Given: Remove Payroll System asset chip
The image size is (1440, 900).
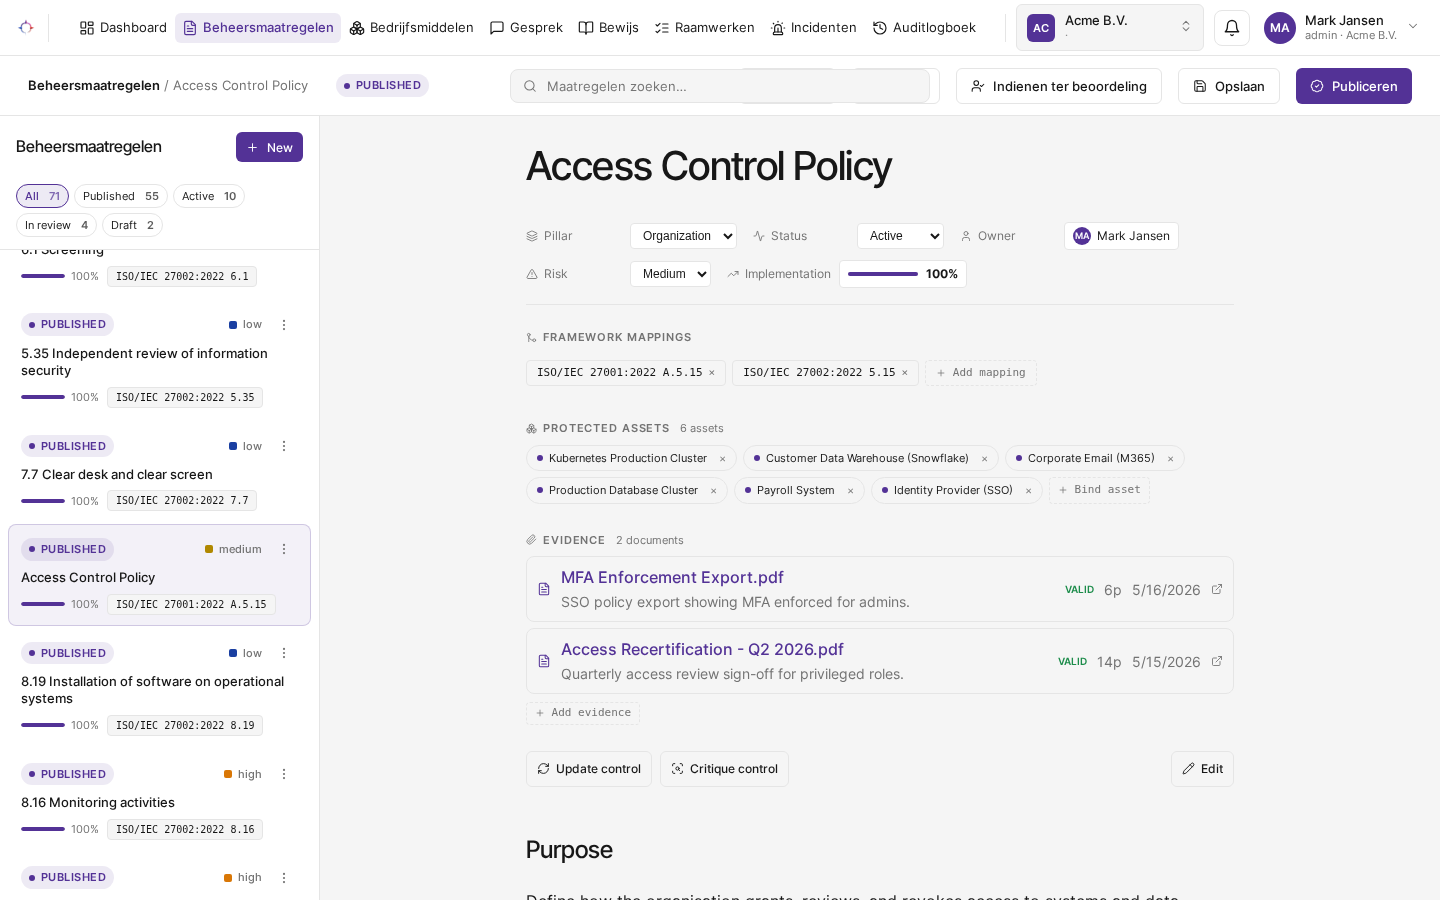Looking at the screenshot, I should (850, 491).
